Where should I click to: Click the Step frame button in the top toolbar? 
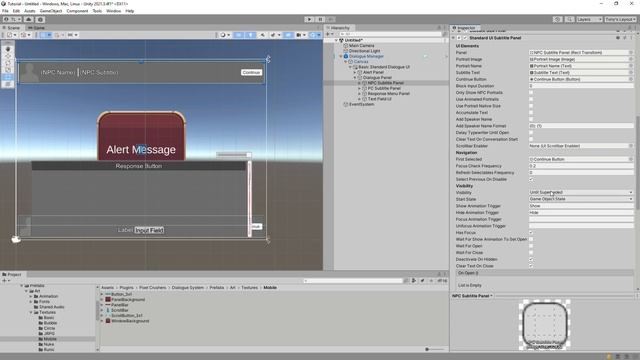click(331, 19)
